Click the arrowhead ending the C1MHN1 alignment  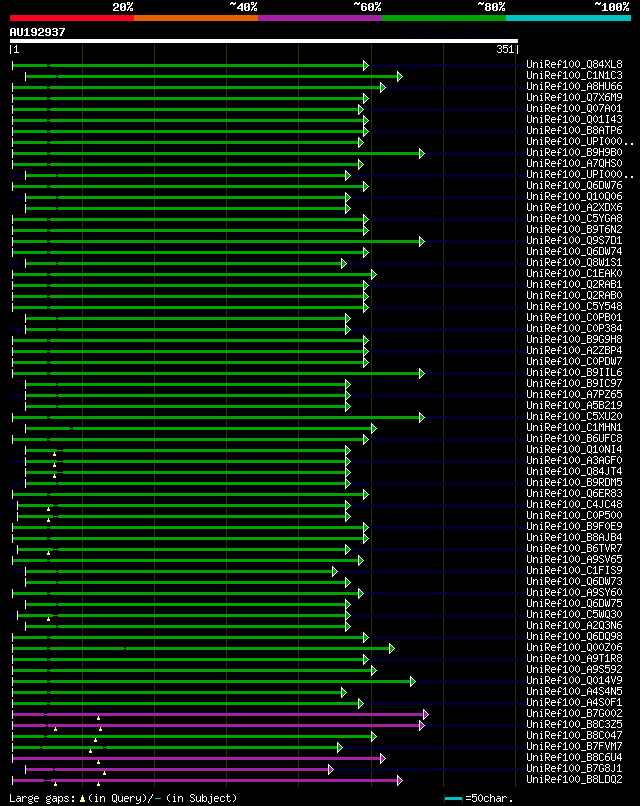click(373, 428)
